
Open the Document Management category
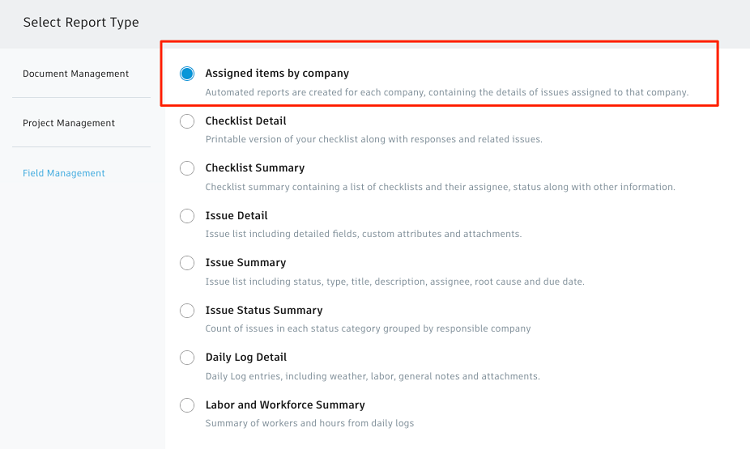pos(76,74)
